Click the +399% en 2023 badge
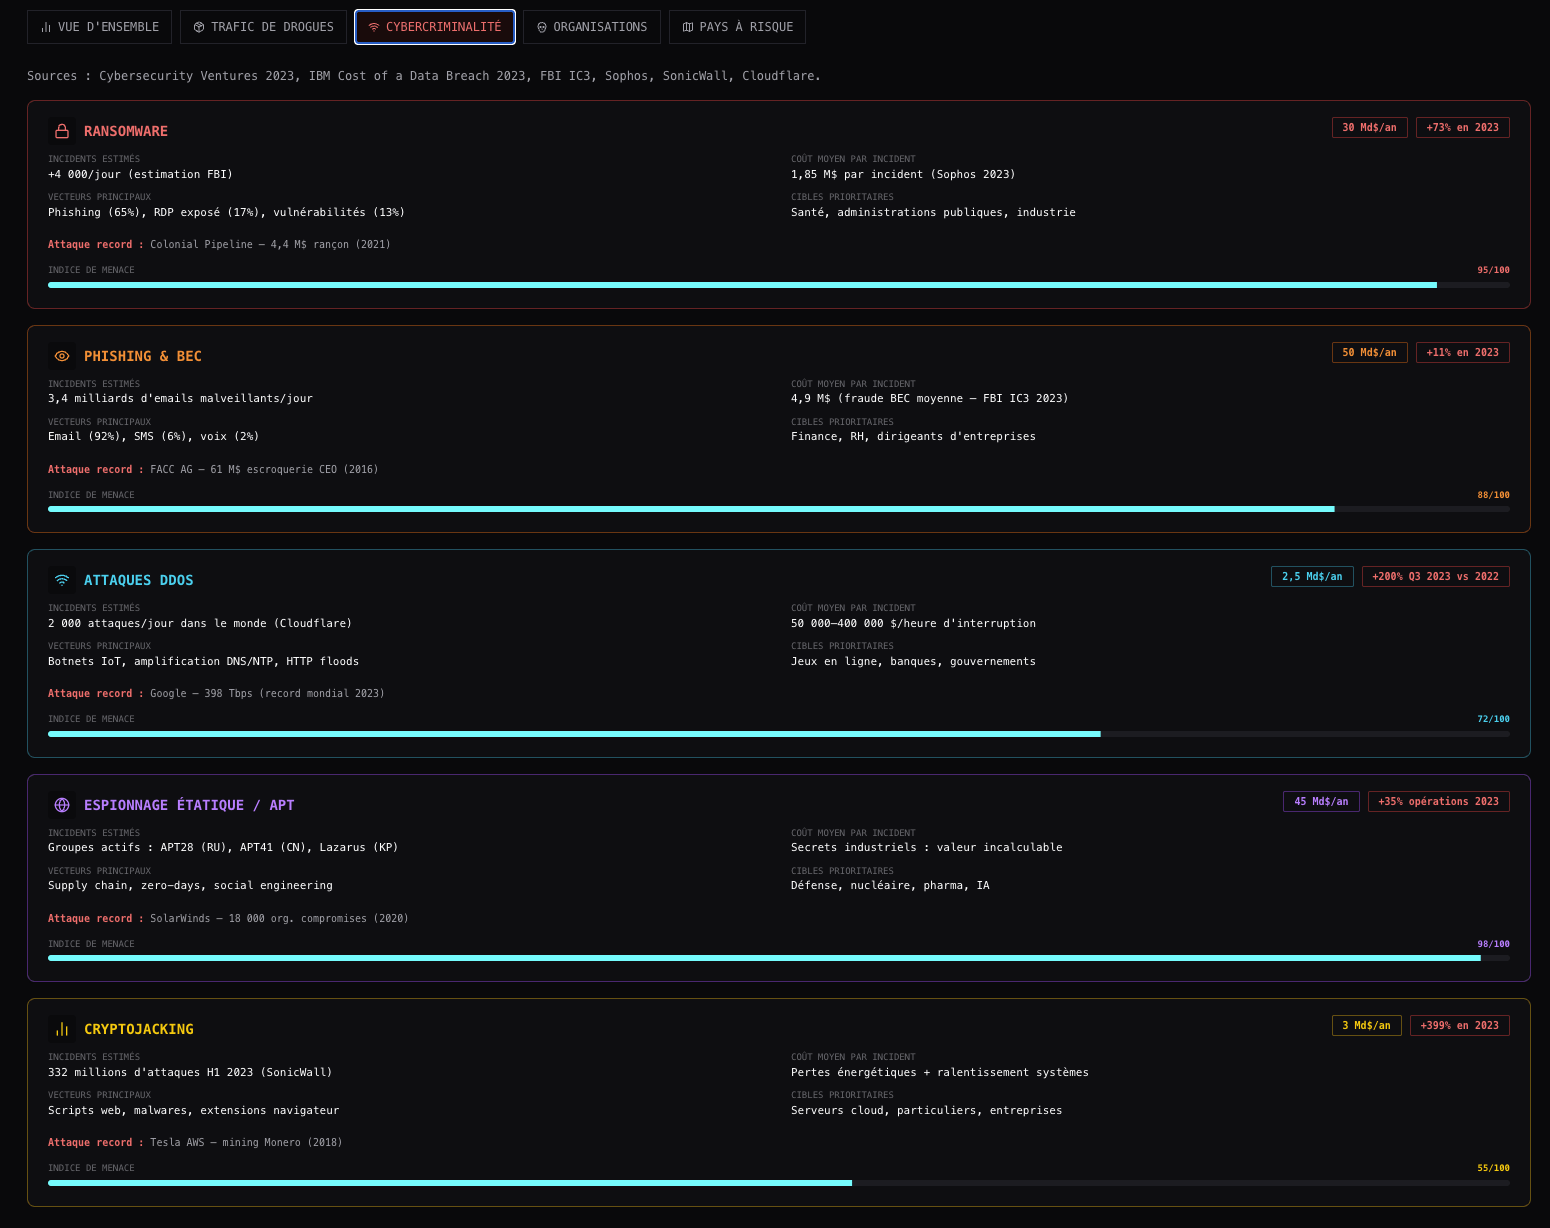 (x=1459, y=1025)
